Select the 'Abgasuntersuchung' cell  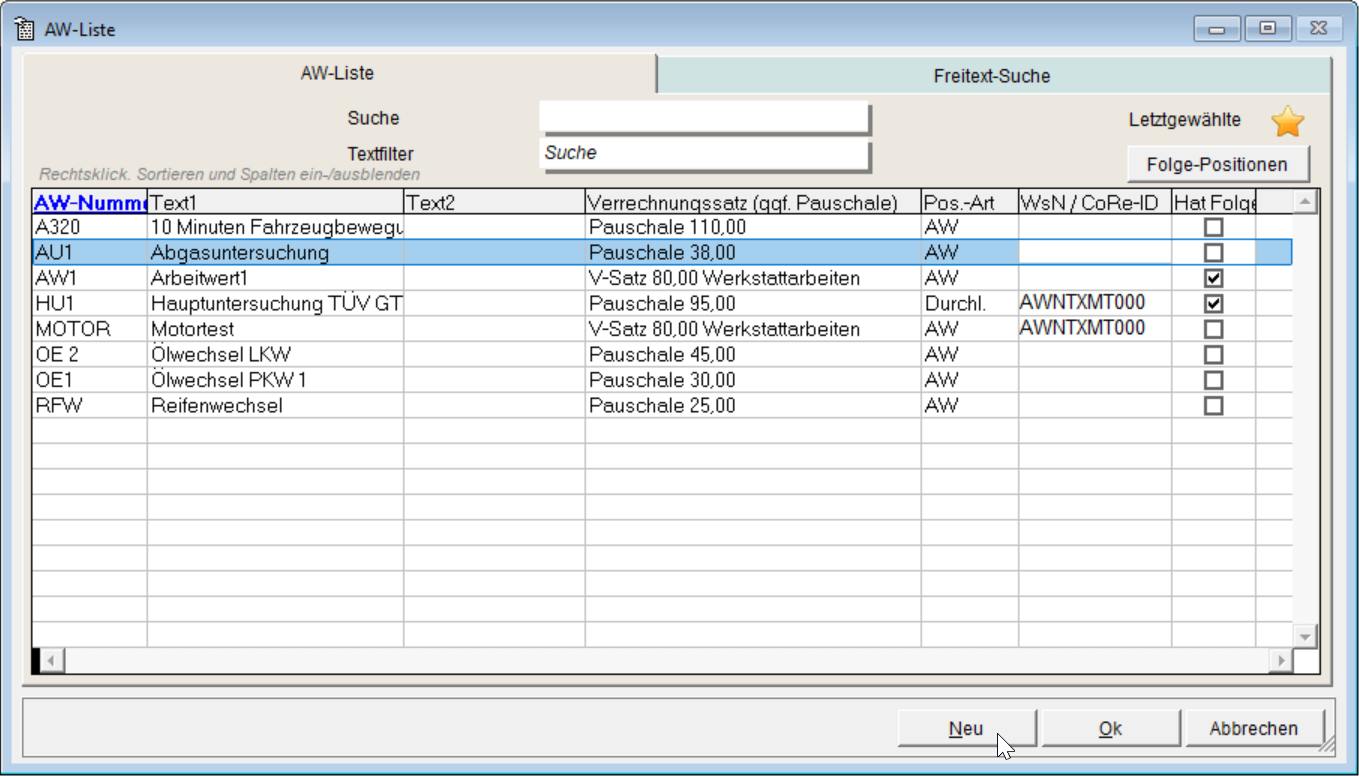[275, 252]
